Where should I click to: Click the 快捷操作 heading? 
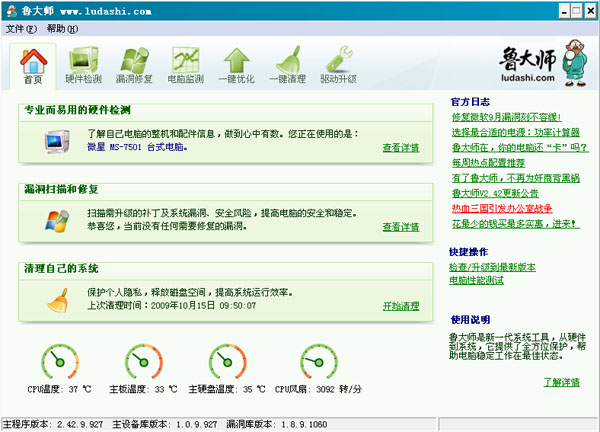pyautogui.click(x=468, y=252)
